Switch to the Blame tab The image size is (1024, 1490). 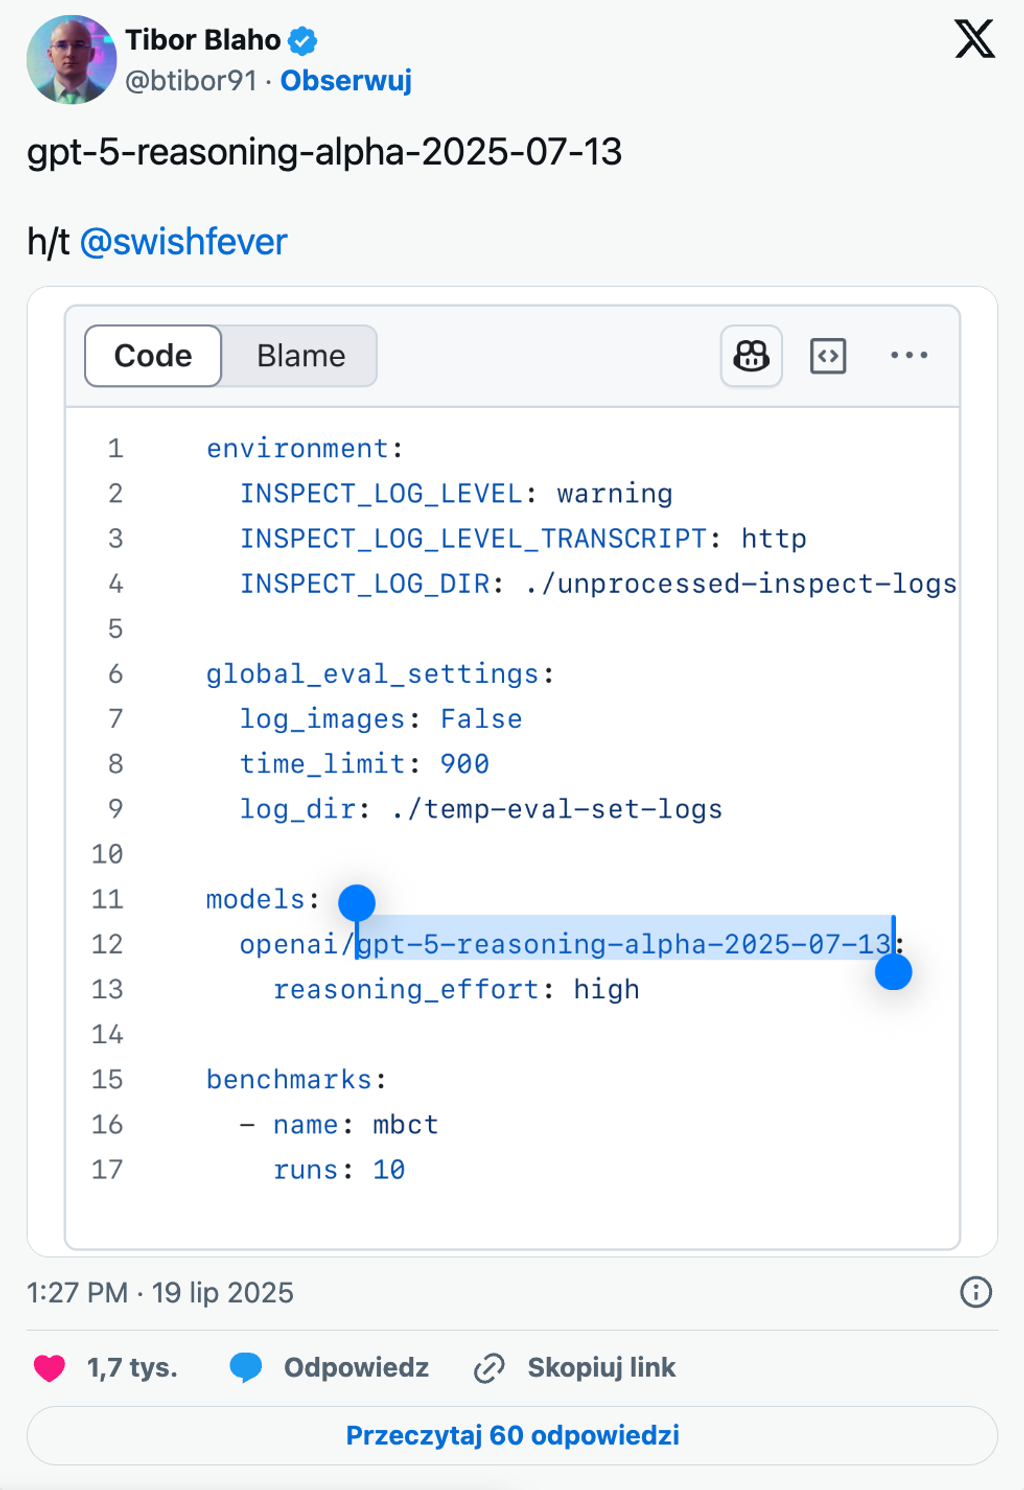pyautogui.click(x=300, y=356)
